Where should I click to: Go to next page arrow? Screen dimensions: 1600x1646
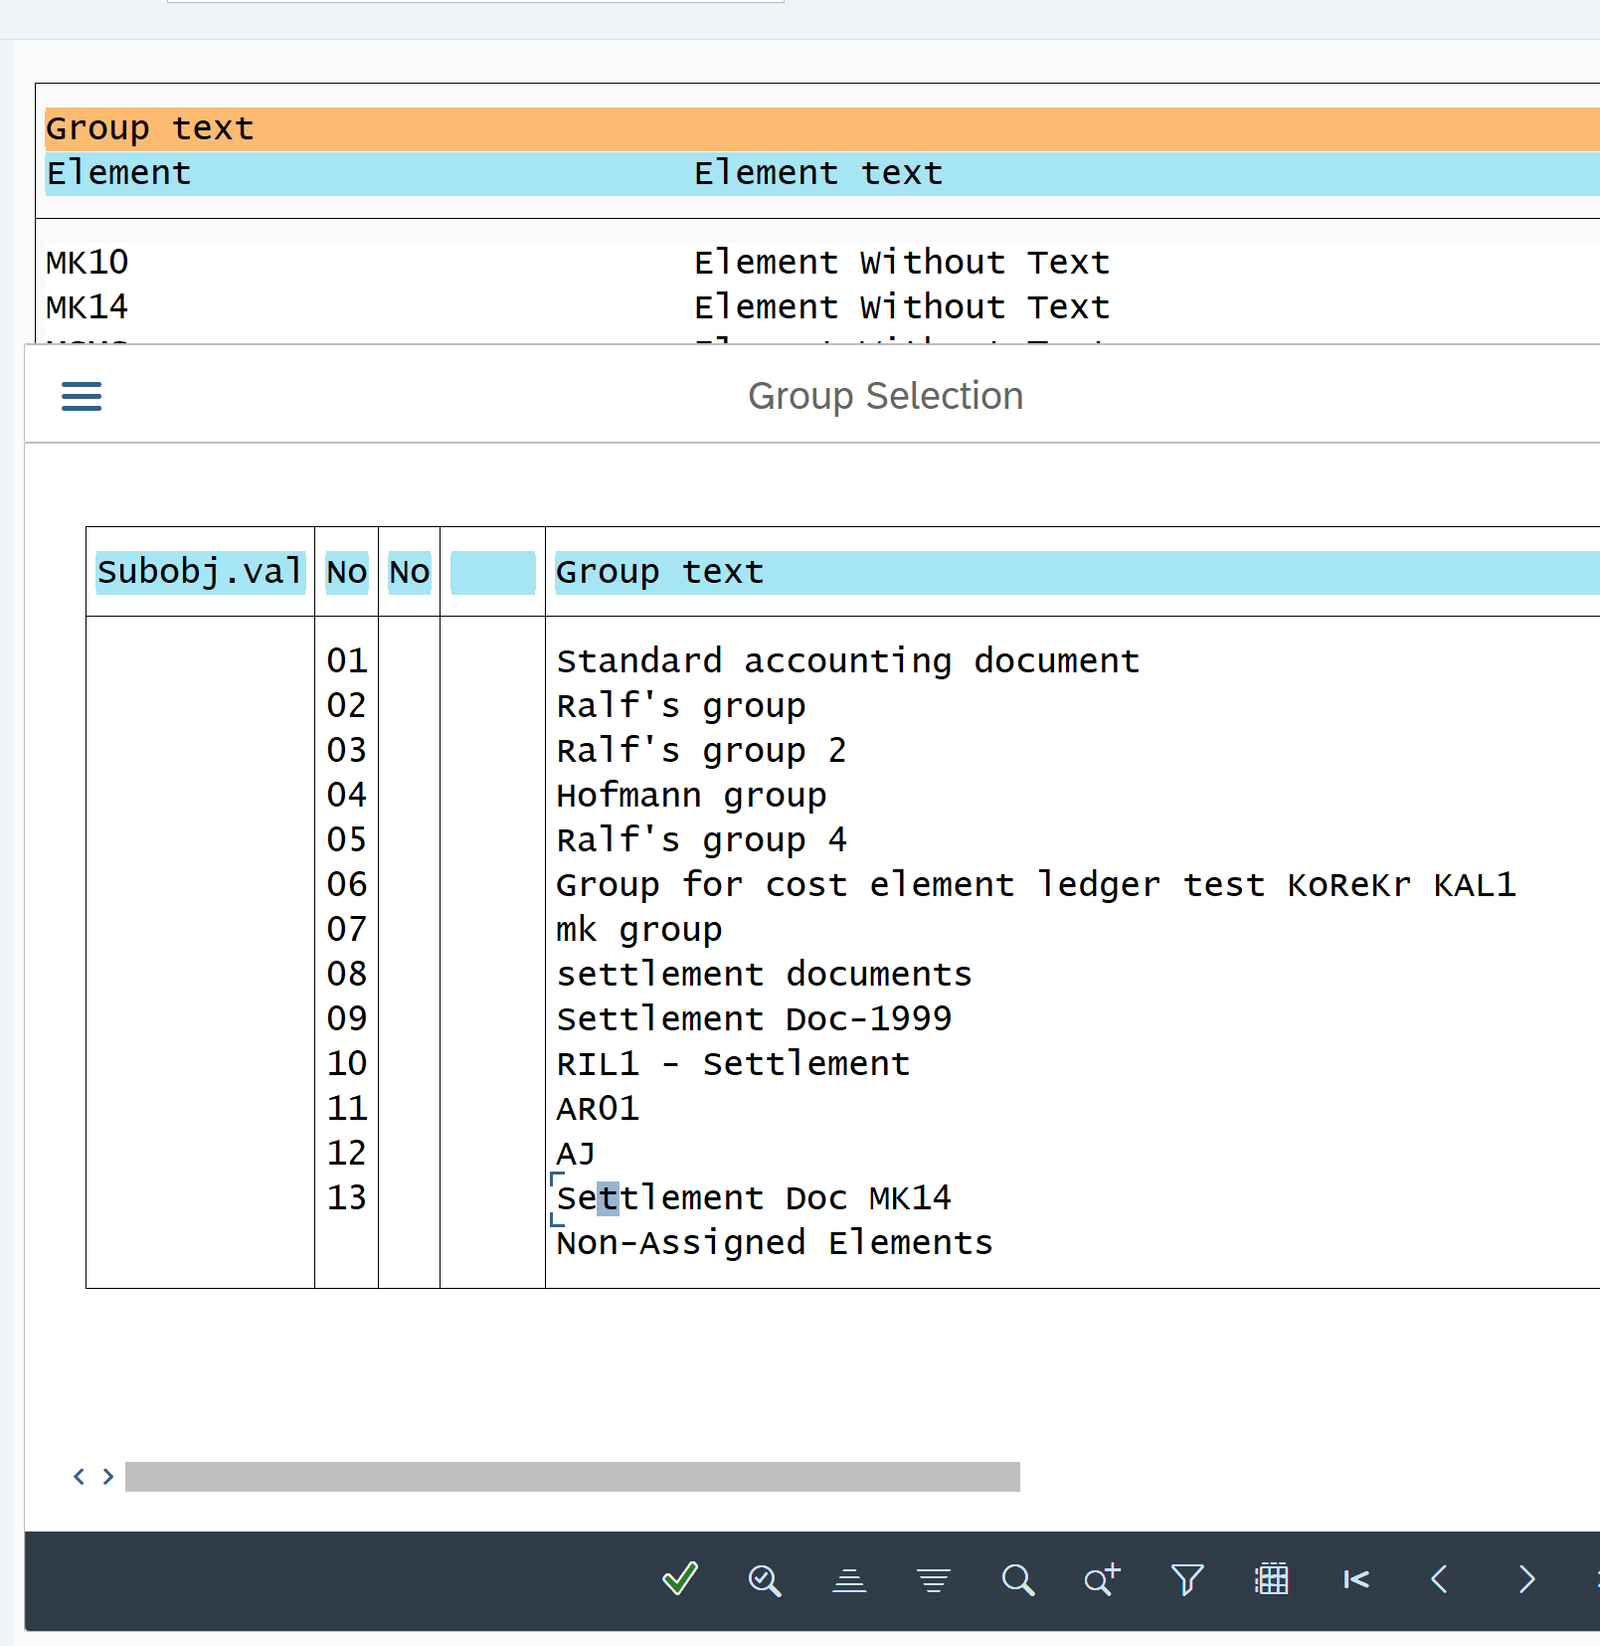click(x=1526, y=1580)
